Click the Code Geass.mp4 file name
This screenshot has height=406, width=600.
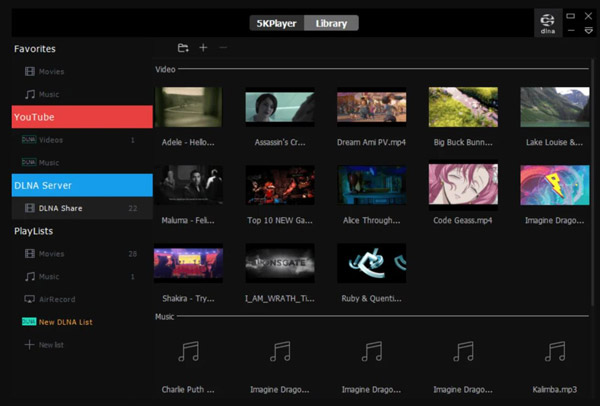(463, 220)
